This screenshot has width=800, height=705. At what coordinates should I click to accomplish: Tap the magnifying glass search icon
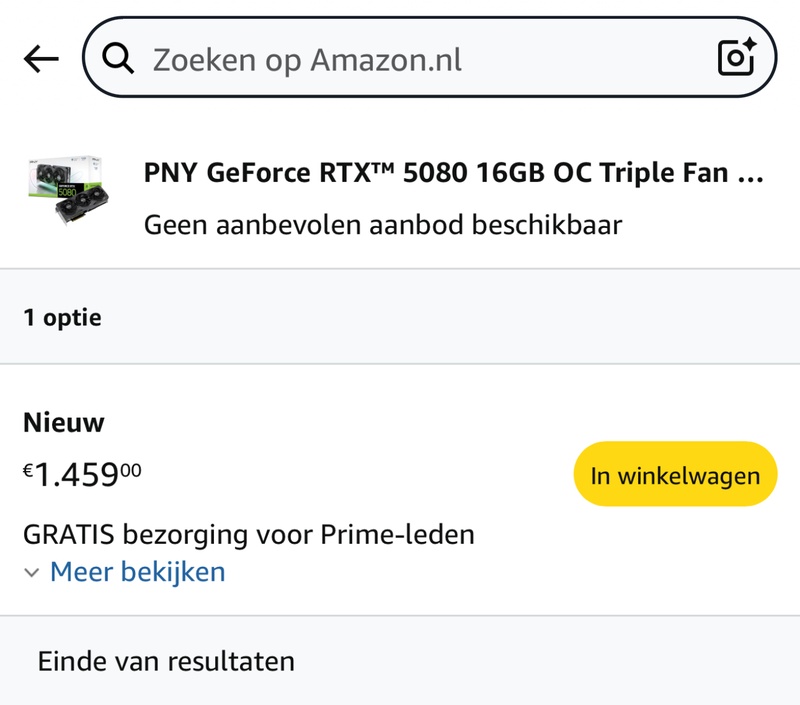[120, 59]
